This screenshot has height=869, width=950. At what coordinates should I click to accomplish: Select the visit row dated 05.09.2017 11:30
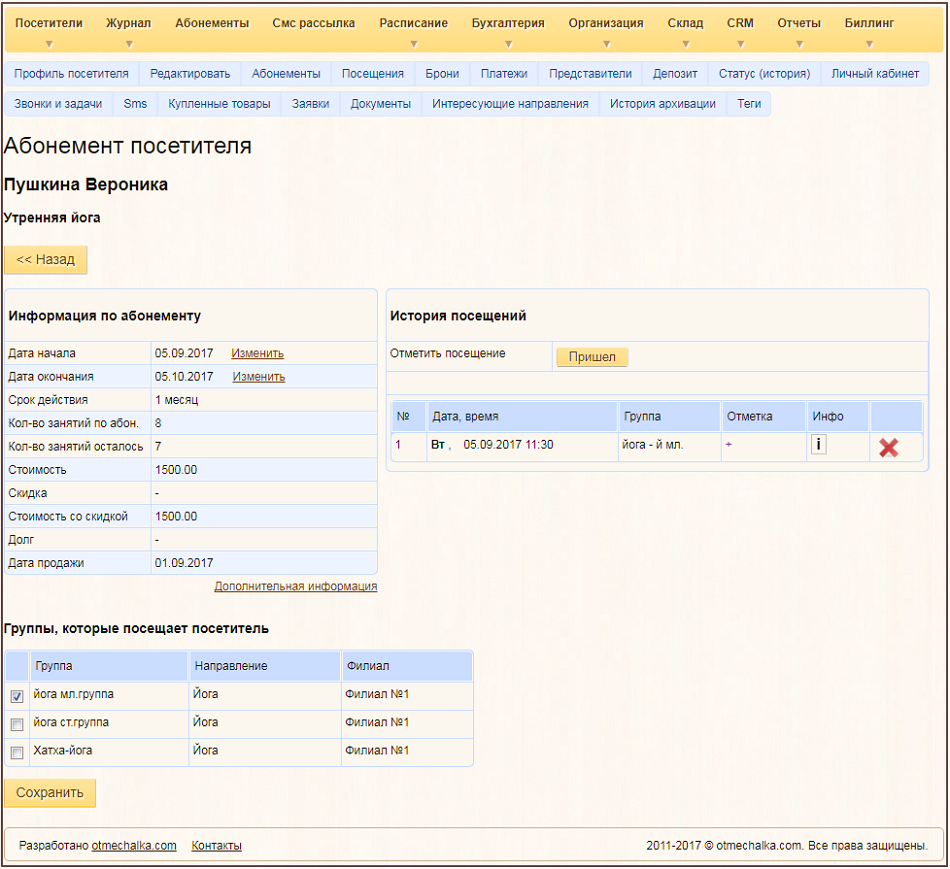point(508,445)
